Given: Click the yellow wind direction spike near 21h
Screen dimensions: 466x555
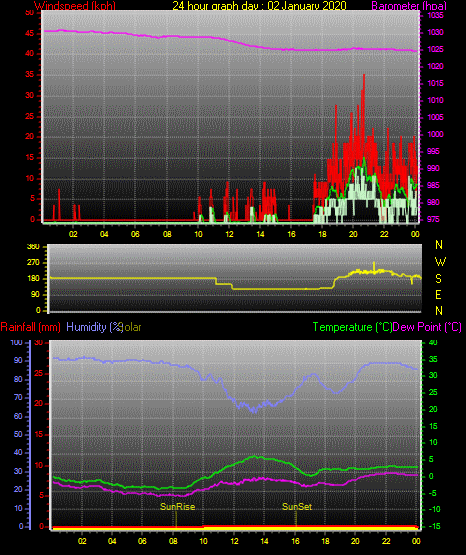Looking at the screenshot, I should tap(374, 266).
